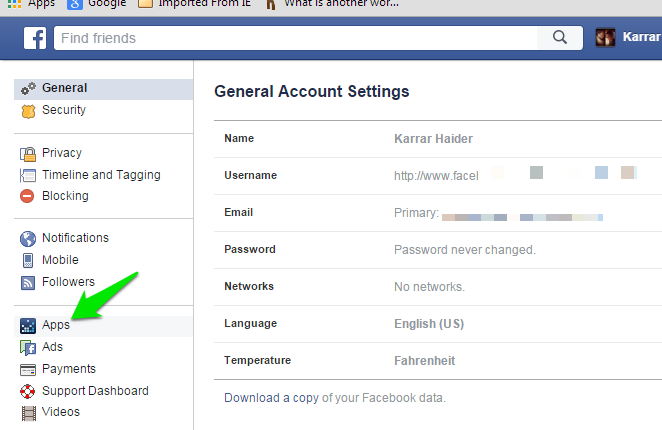Click the Payments card icon
Viewport: 662px width, 430px height.
coord(28,370)
